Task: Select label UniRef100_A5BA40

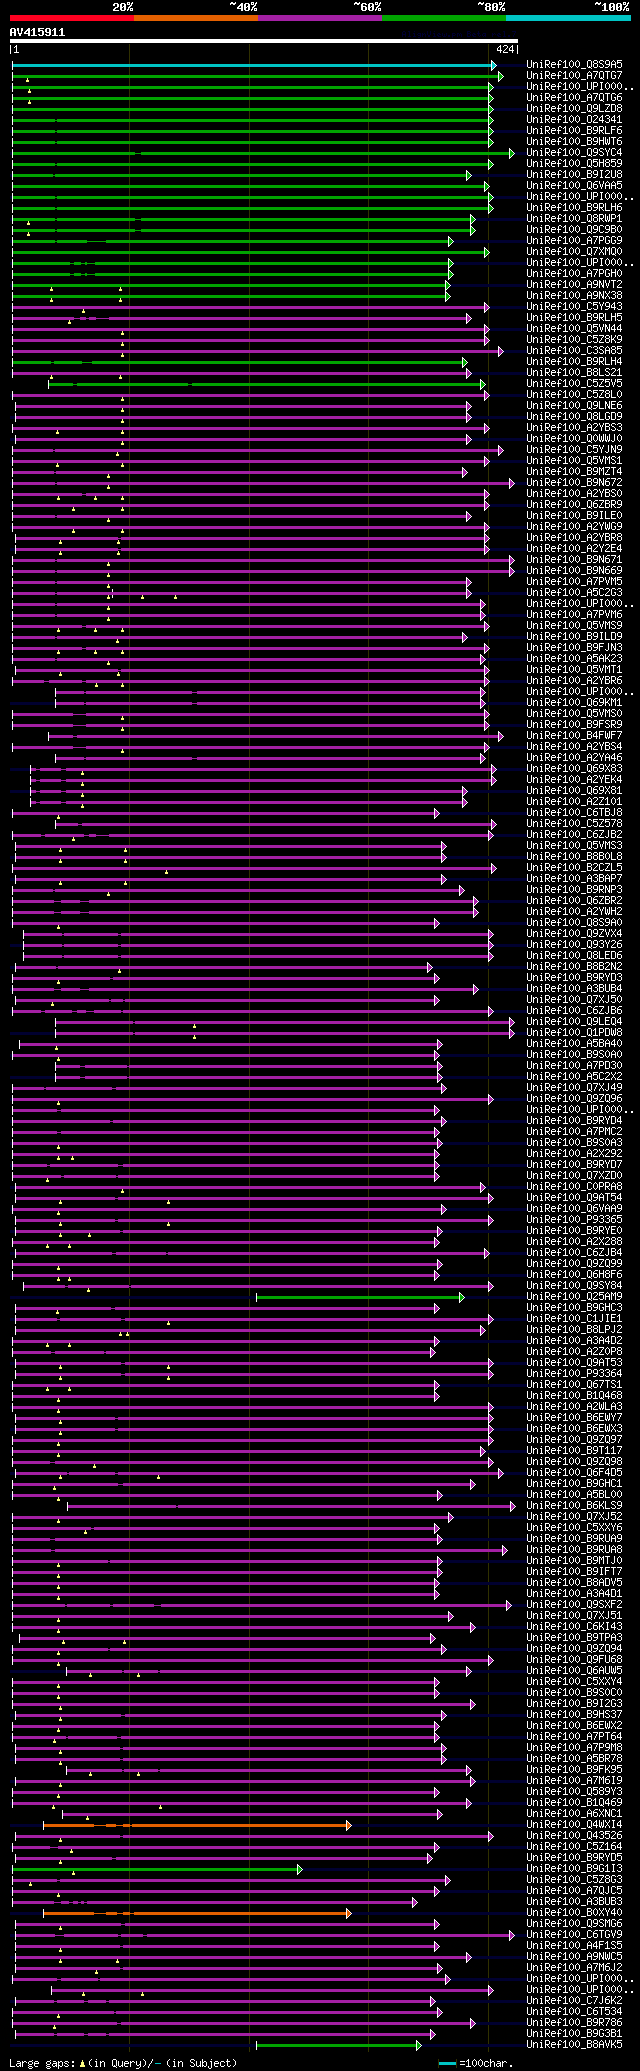Action: (574, 1044)
